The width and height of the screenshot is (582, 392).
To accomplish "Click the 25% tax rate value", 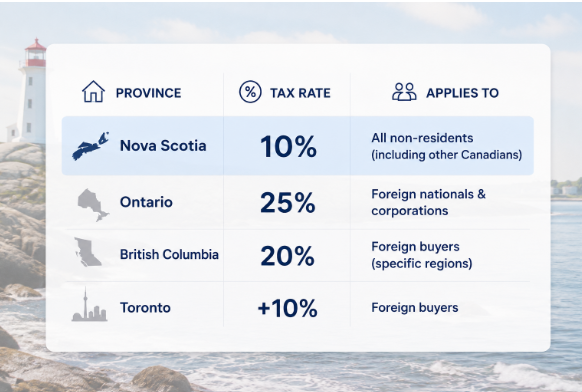I will (x=288, y=203).
